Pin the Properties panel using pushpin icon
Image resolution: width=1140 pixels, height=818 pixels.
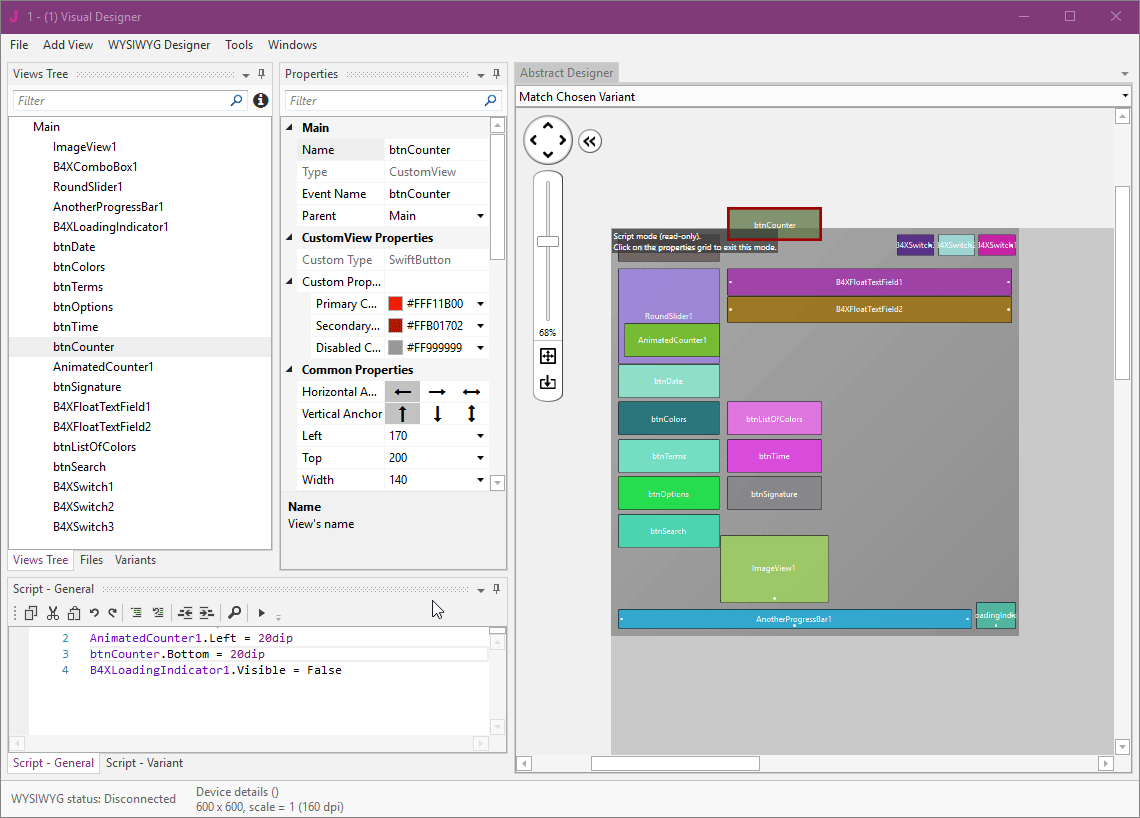tap(496, 74)
